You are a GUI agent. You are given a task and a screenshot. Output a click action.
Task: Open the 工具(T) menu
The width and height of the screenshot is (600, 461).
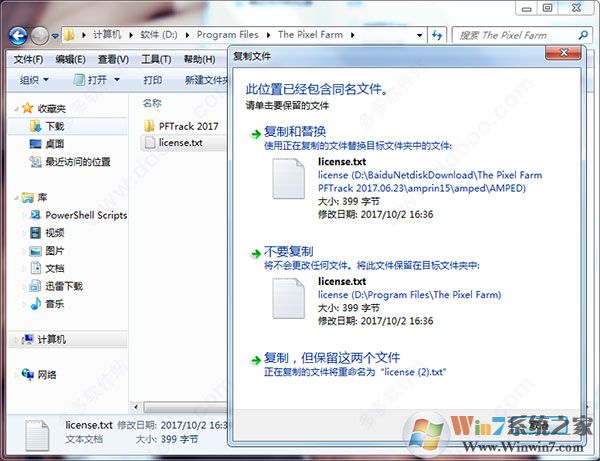tap(156, 59)
